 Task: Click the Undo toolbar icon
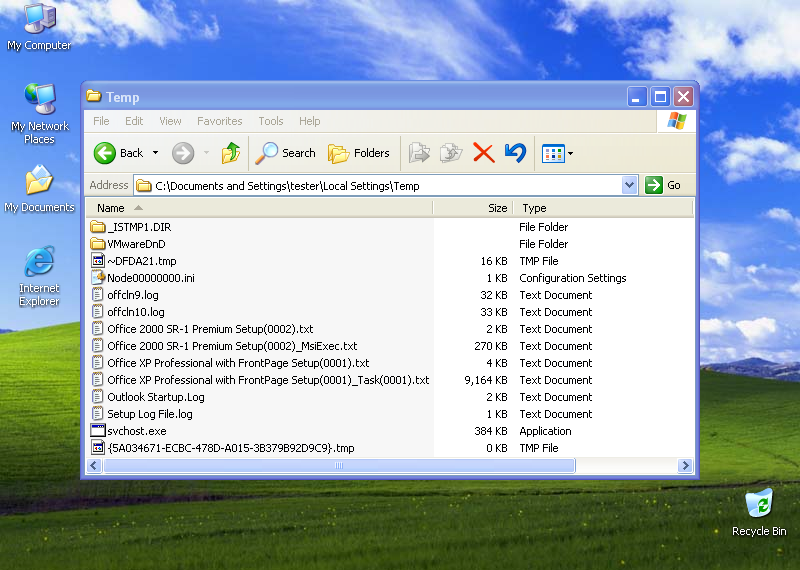pyautogui.click(x=515, y=153)
